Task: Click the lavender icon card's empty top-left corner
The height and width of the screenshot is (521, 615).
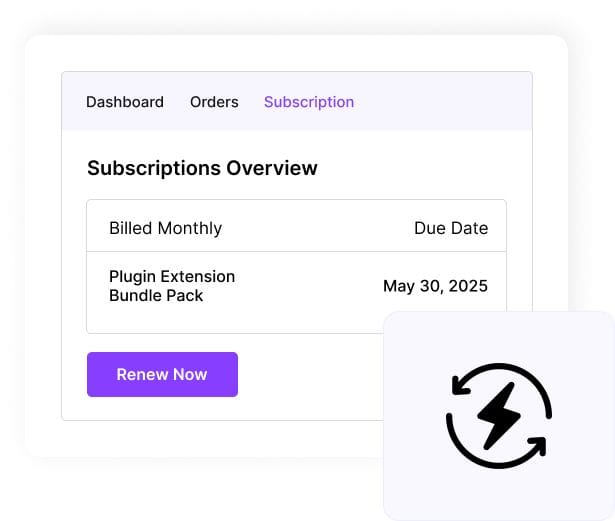Action: pos(405,332)
